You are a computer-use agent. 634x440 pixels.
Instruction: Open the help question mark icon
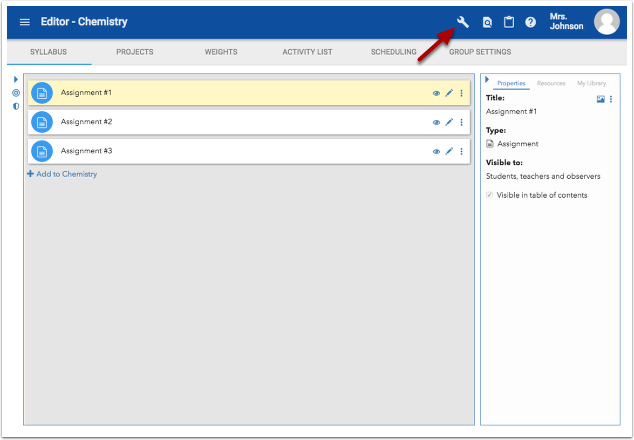click(x=530, y=22)
